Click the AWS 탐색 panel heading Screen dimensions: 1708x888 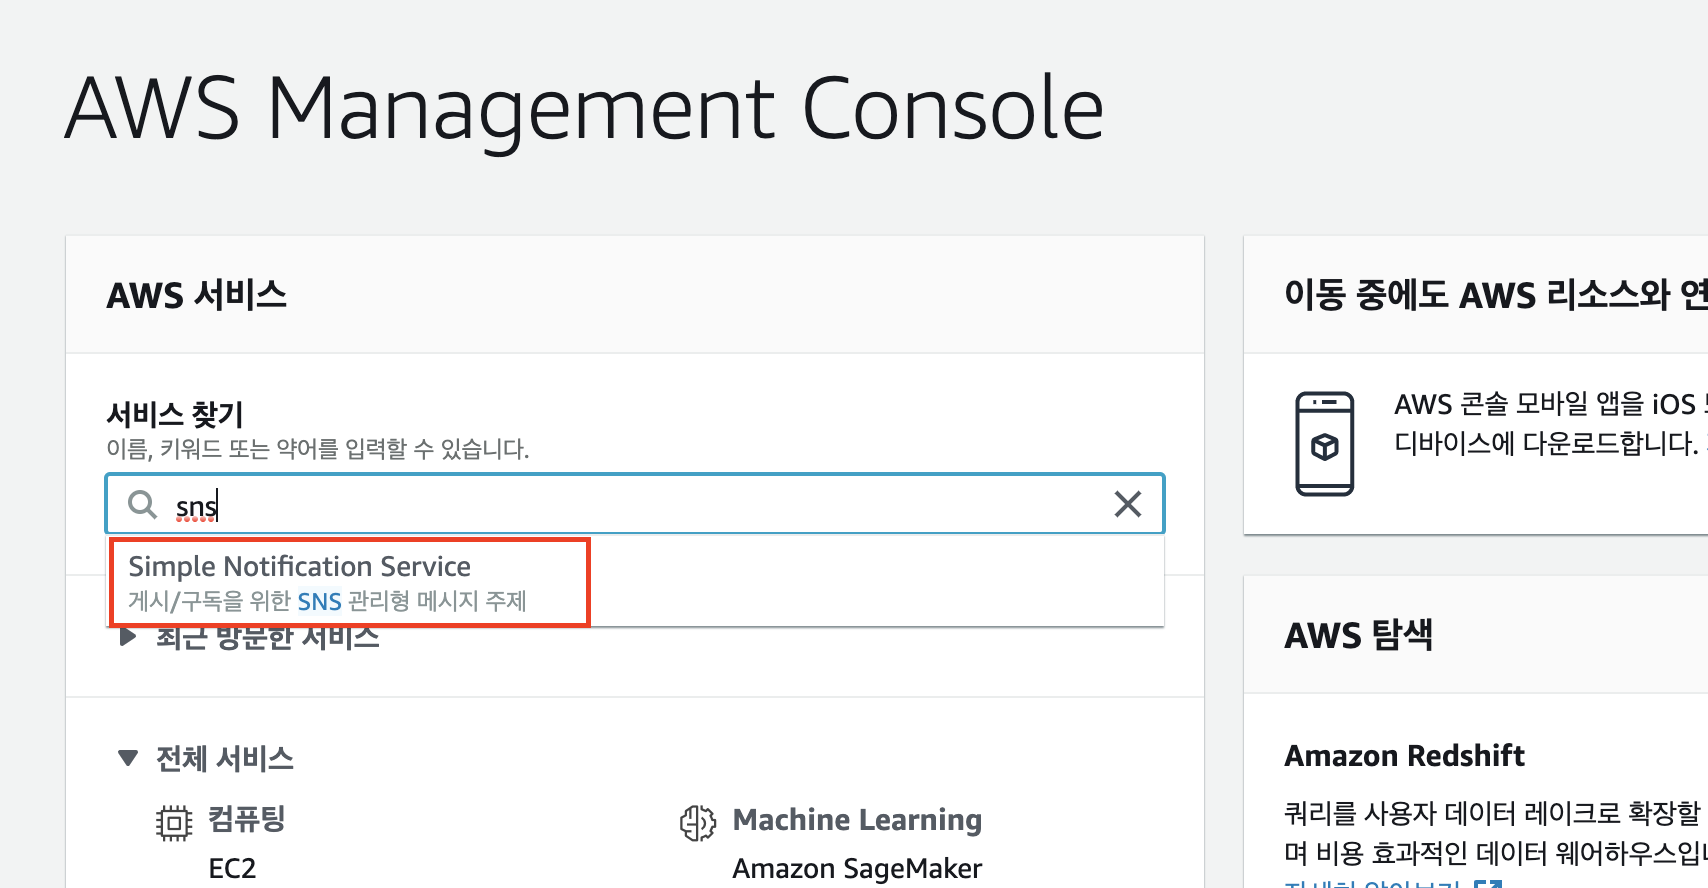tap(1358, 635)
